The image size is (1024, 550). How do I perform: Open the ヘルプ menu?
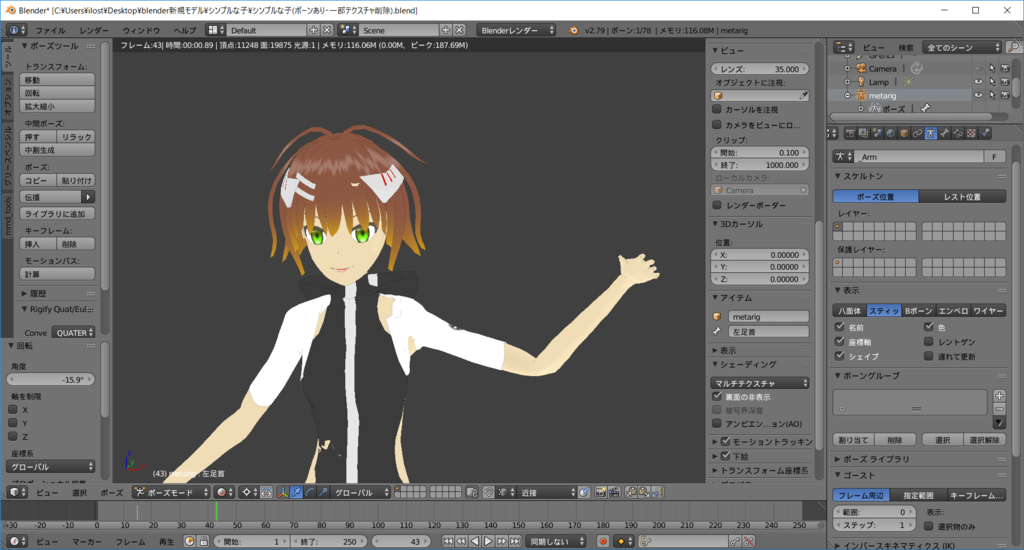[x=184, y=30]
